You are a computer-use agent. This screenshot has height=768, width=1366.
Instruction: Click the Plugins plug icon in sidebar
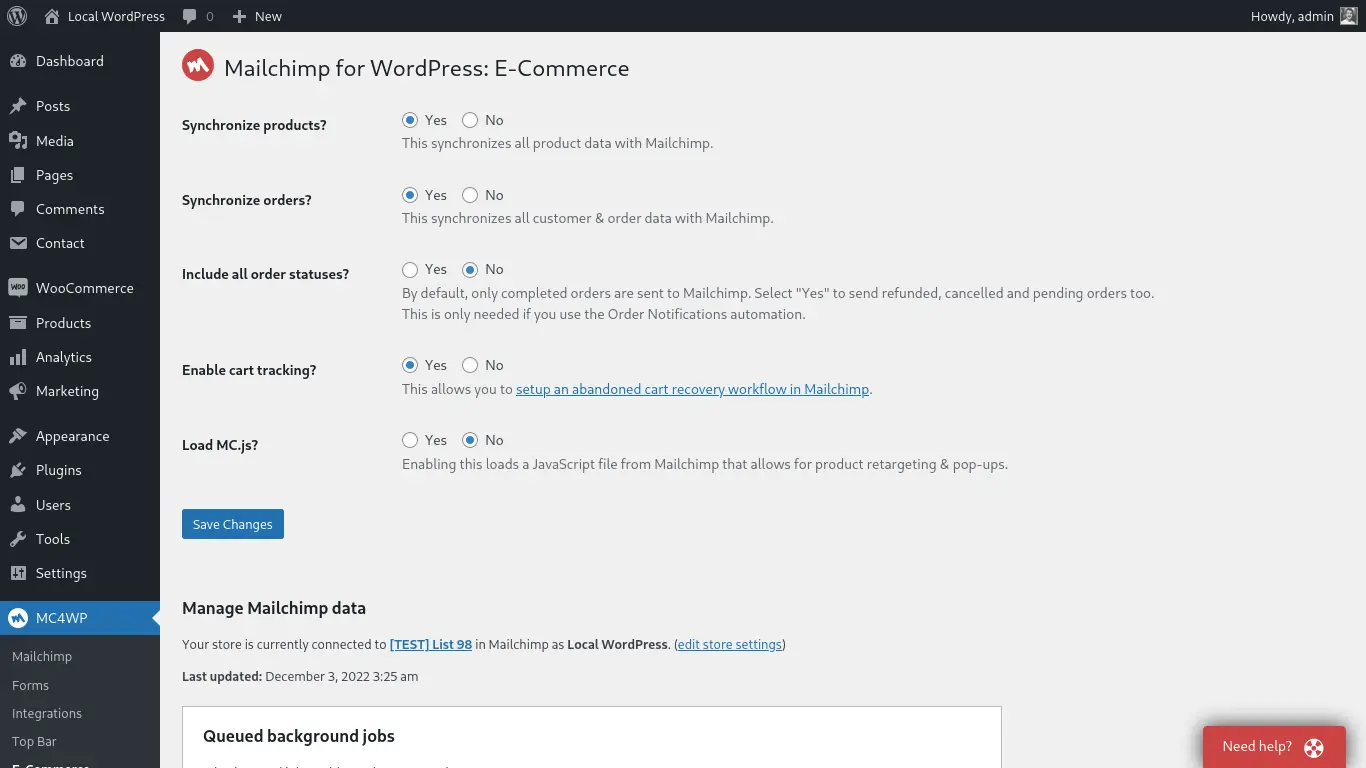[x=18, y=470]
